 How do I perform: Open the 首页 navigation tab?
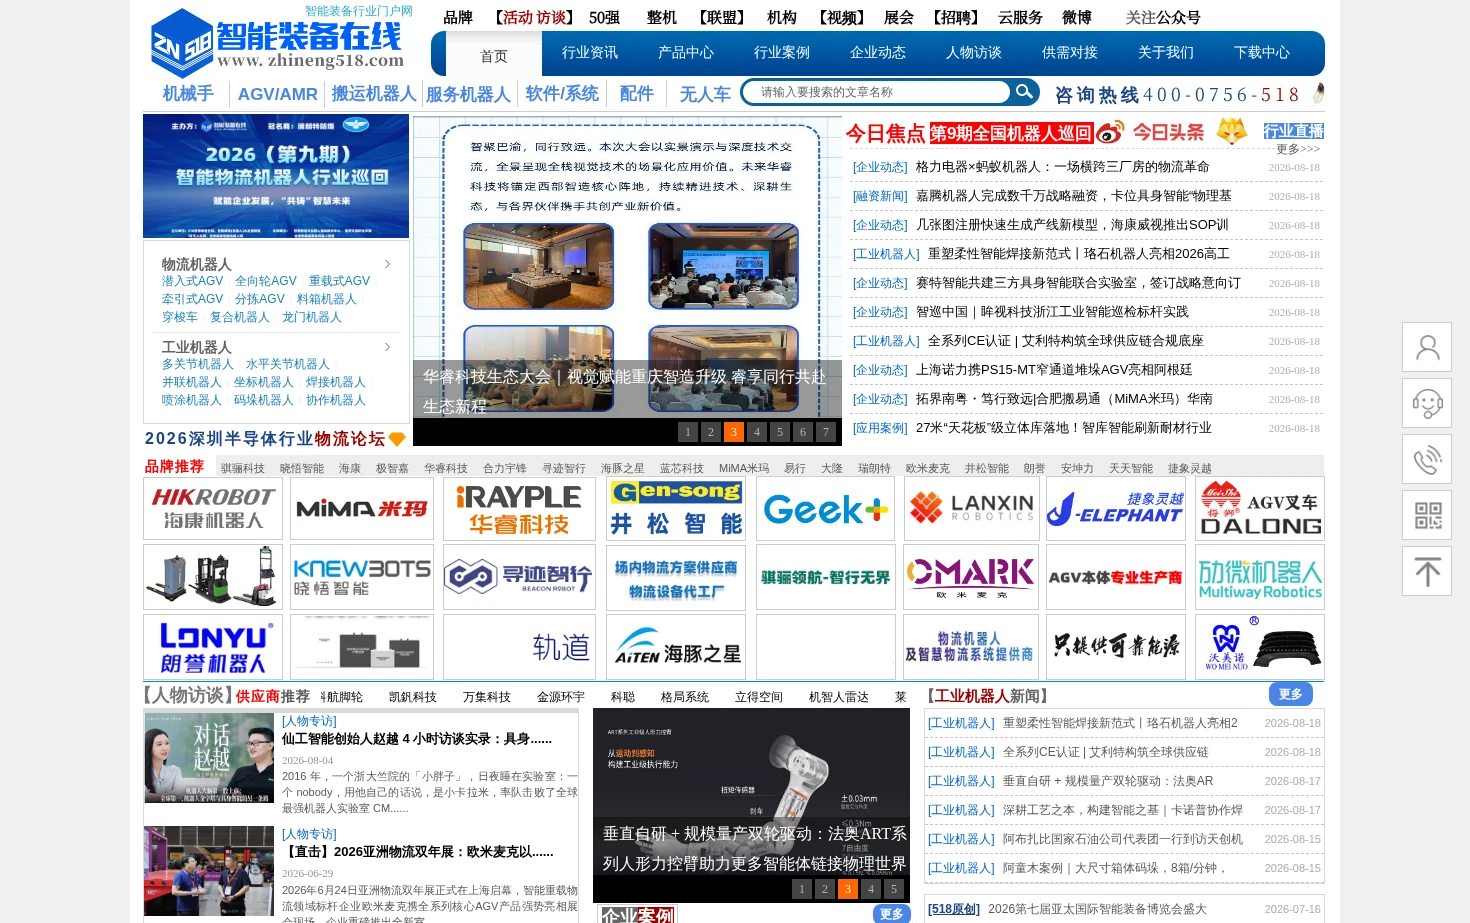494,56
